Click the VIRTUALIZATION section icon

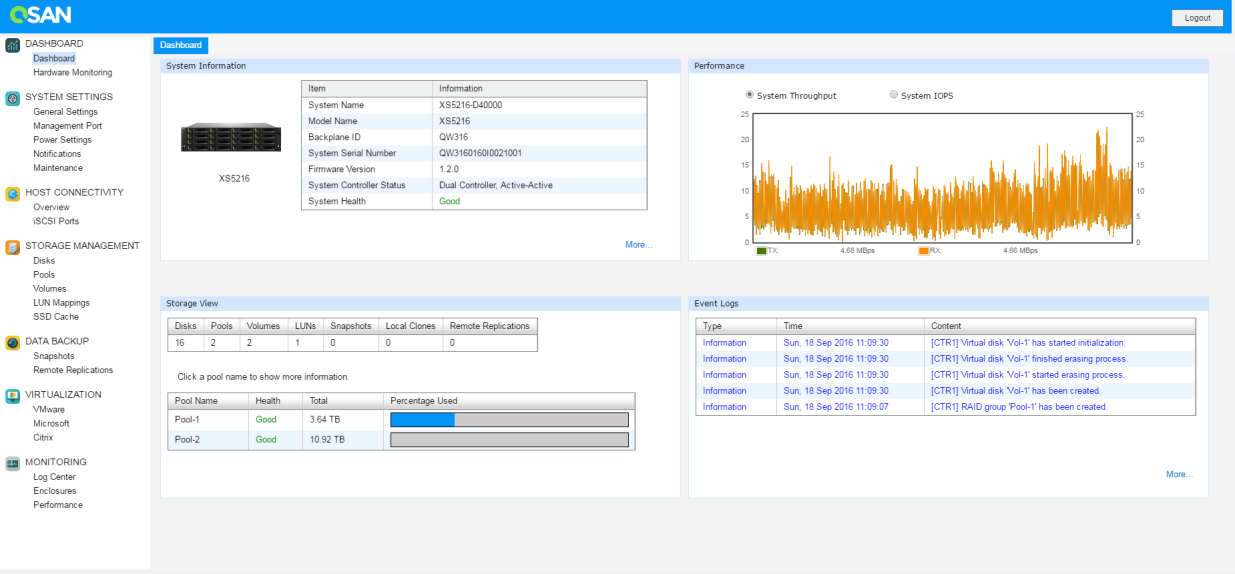point(13,396)
